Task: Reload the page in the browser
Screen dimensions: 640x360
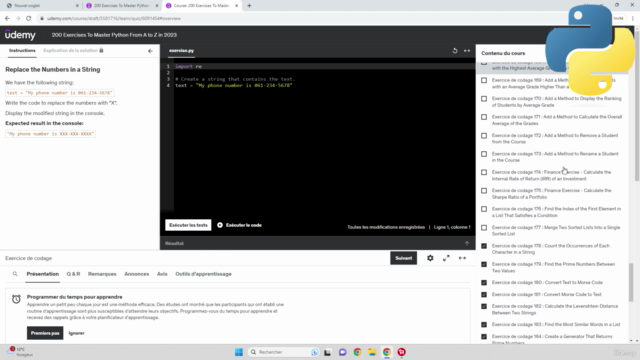Action: 29,18
